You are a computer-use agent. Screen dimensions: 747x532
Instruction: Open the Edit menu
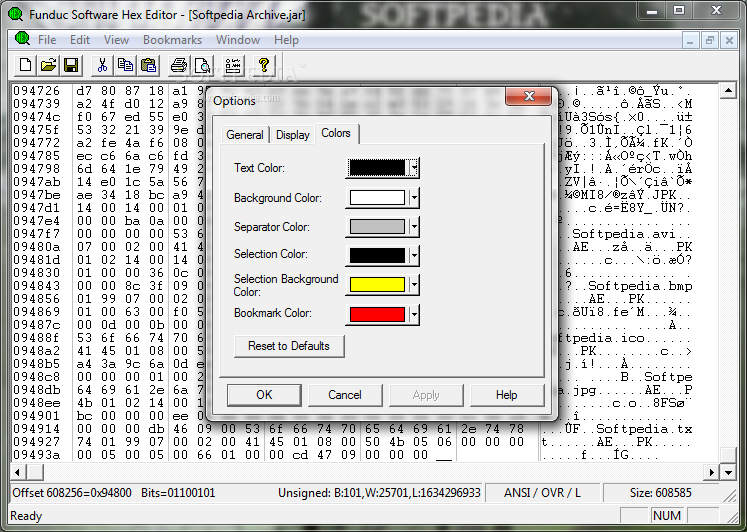coord(80,40)
